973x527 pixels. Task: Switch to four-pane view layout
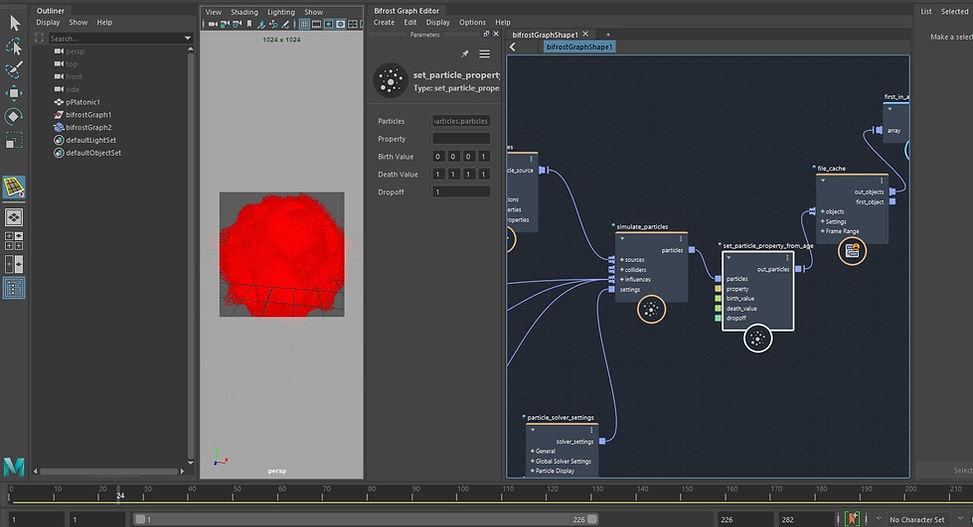[14, 241]
